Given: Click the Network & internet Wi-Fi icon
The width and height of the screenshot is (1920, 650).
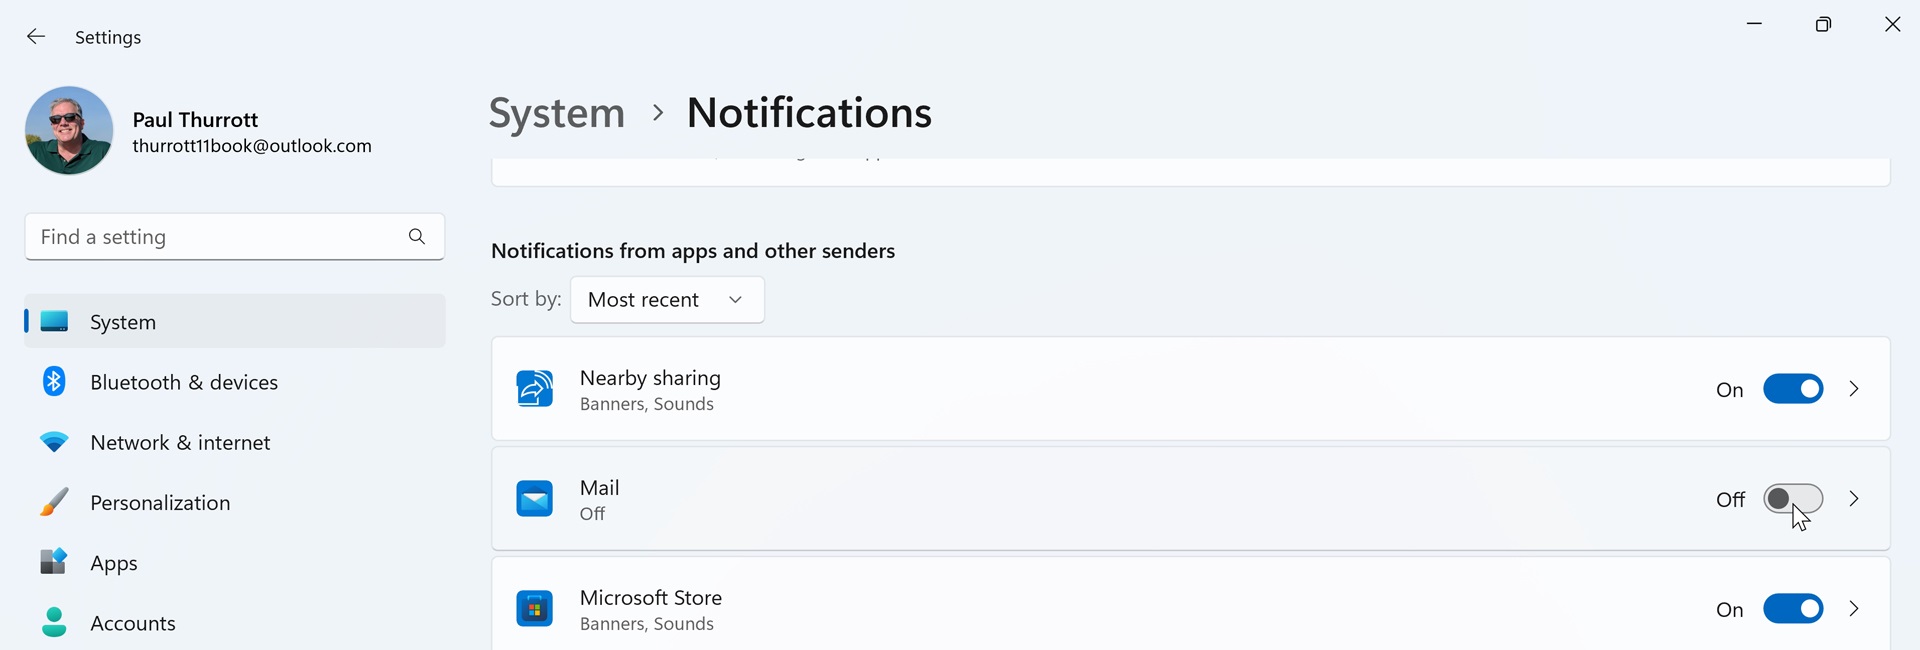Looking at the screenshot, I should tap(54, 442).
